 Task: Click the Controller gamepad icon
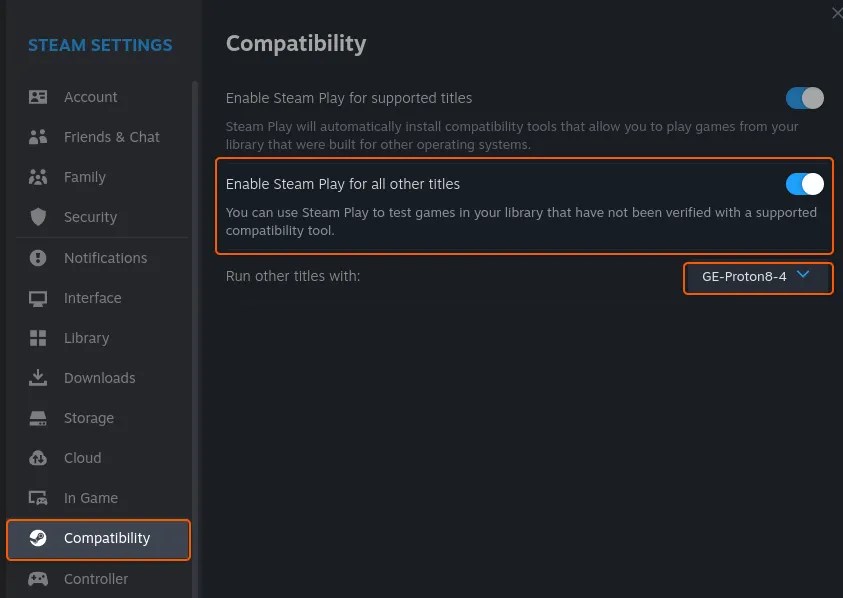click(37, 579)
